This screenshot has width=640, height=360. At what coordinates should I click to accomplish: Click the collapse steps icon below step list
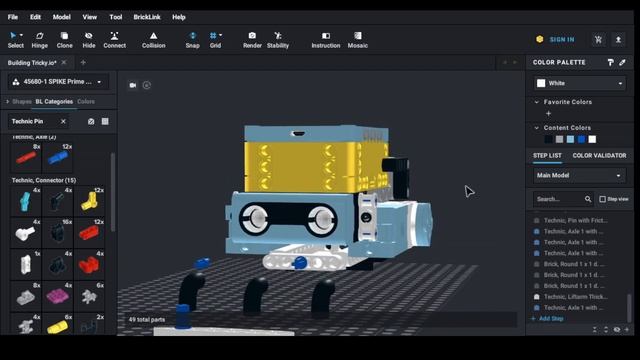click(x=595, y=329)
